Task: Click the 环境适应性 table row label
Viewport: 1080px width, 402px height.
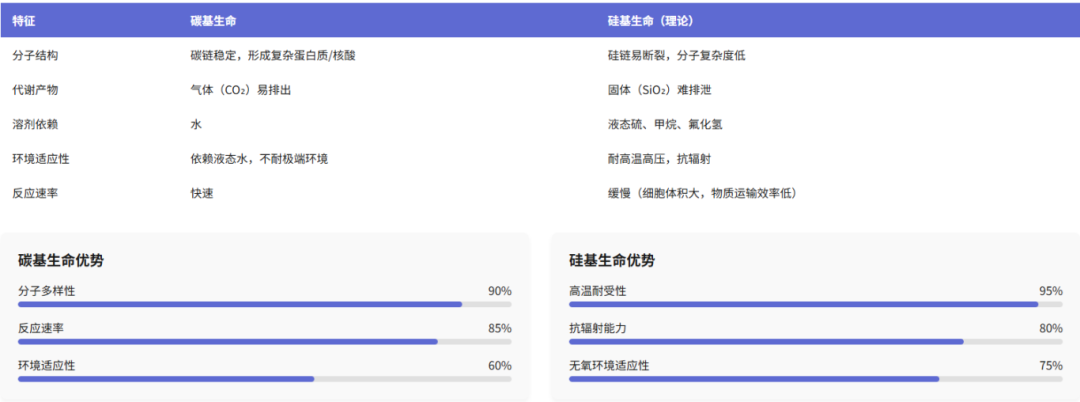Action: (41, 159)
